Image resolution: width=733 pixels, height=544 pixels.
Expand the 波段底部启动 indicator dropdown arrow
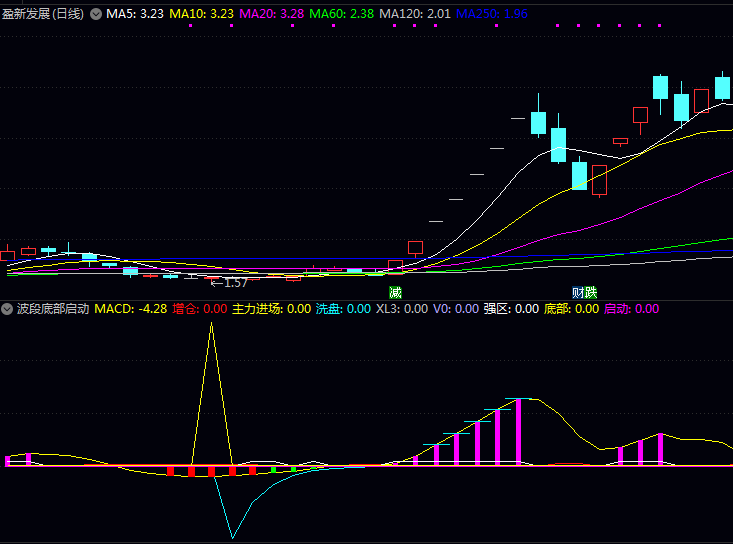[x=8, y=309]
